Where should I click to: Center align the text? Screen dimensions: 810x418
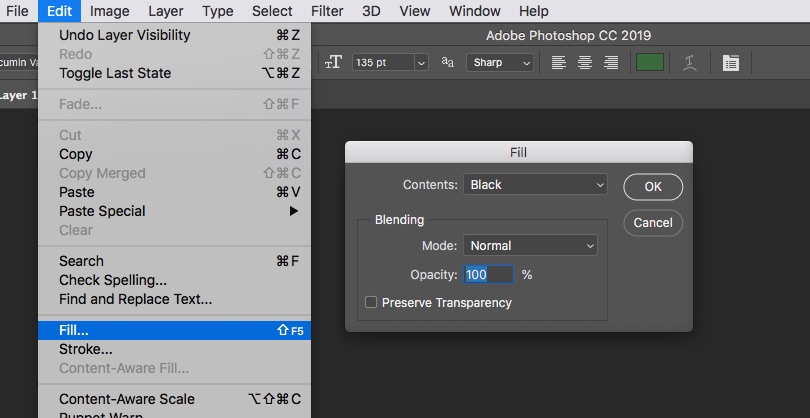(585, 62)
